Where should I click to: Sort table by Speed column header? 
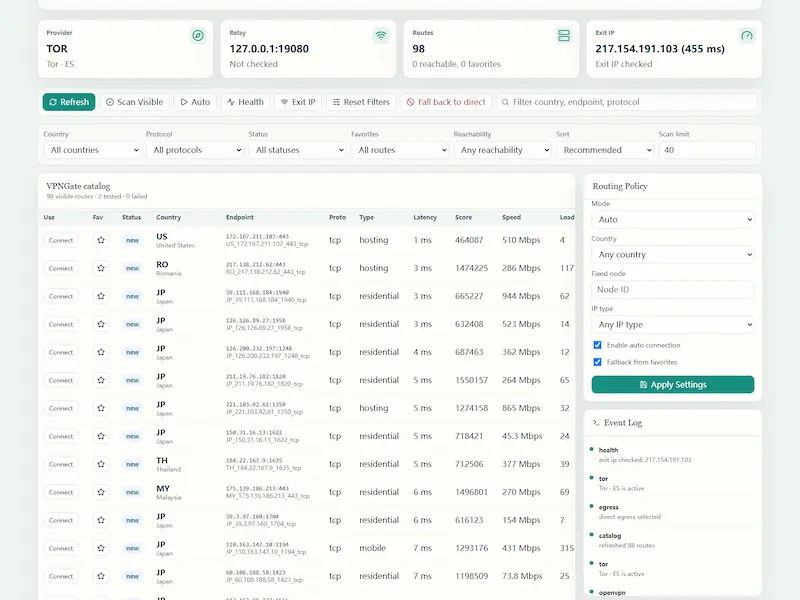511,217
